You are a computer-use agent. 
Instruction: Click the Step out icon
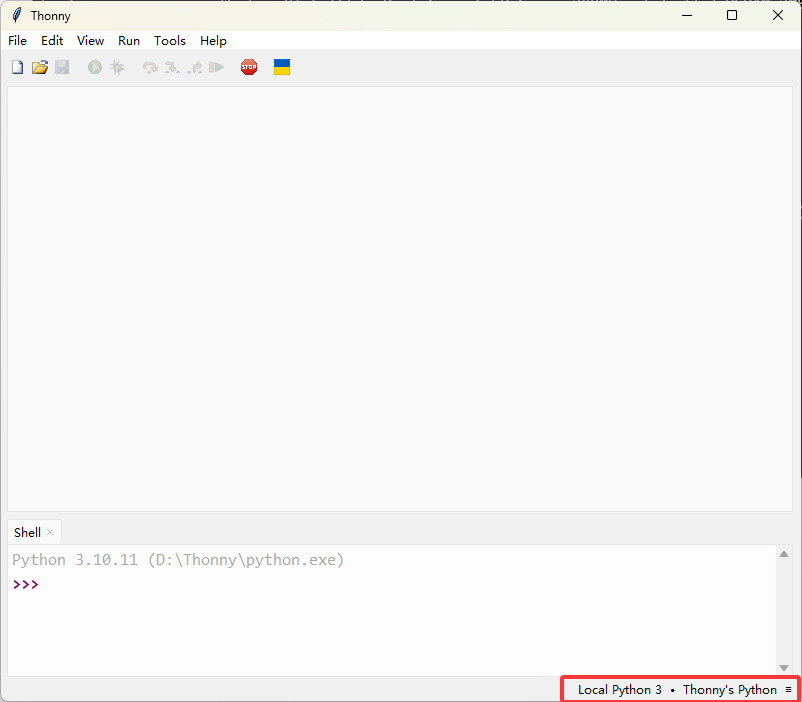(194, 67)
